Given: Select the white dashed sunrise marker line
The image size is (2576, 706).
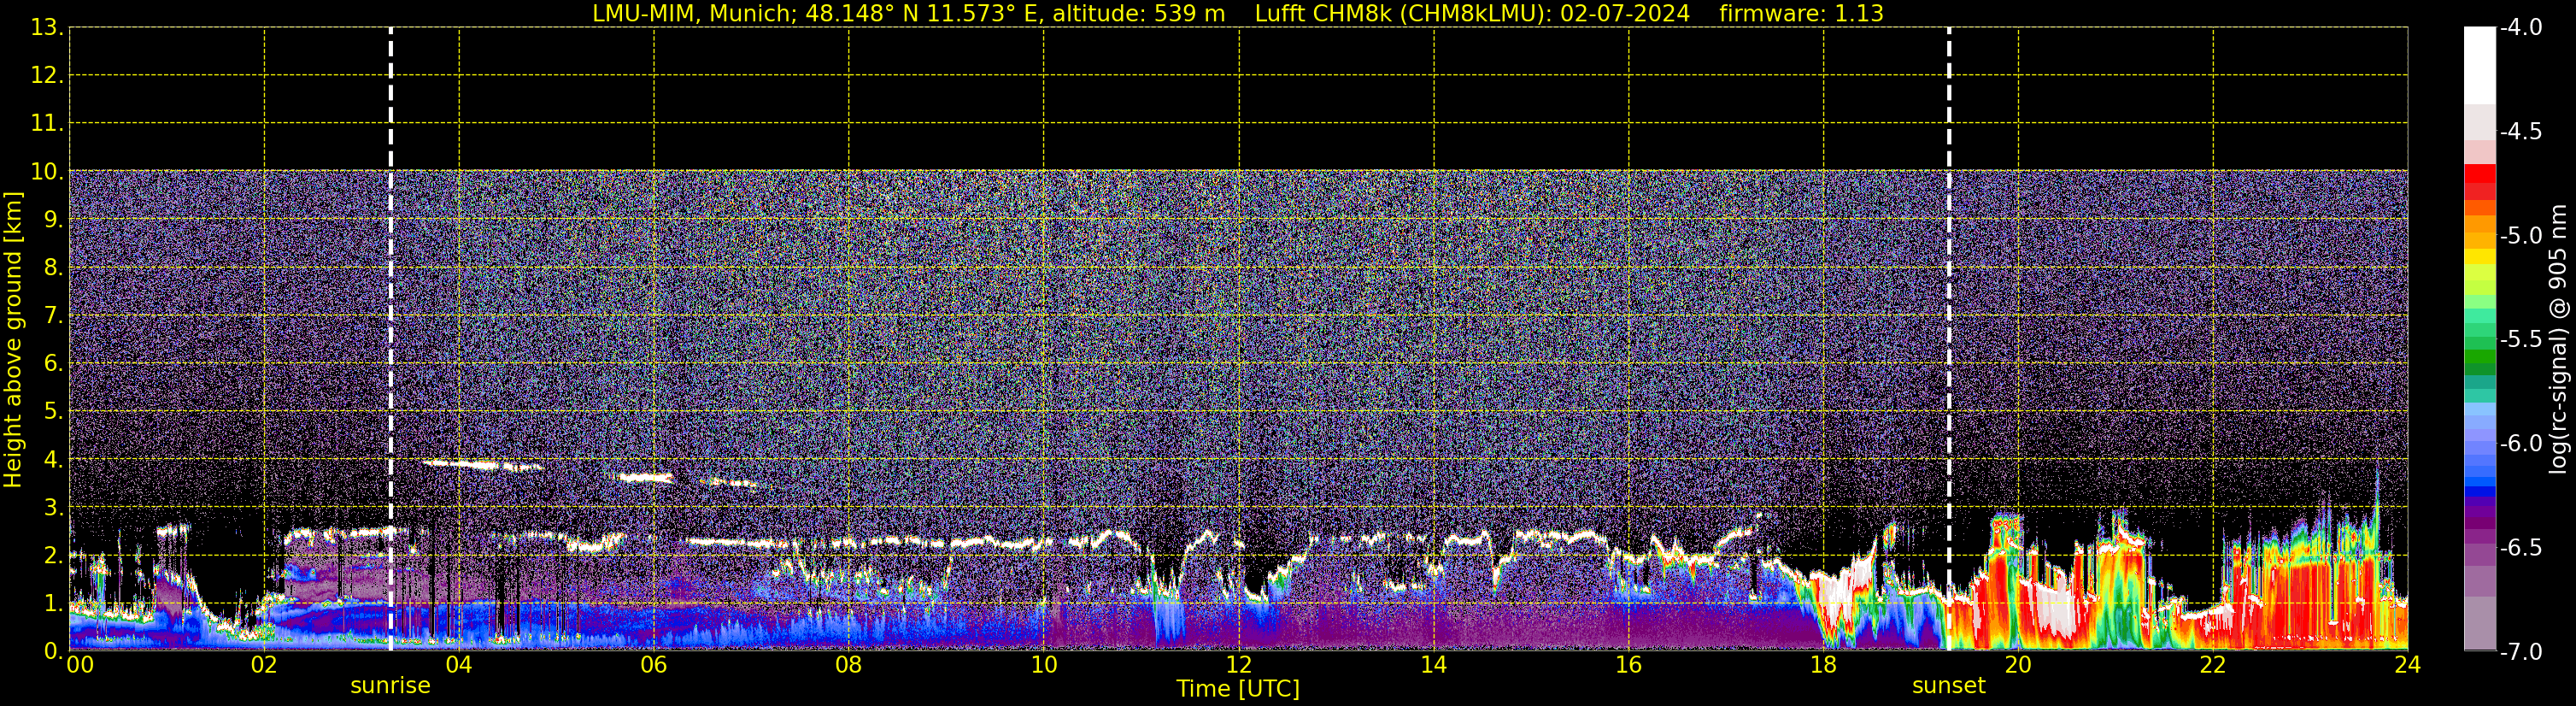Looking at the screenshot, I should click(390, 339).
